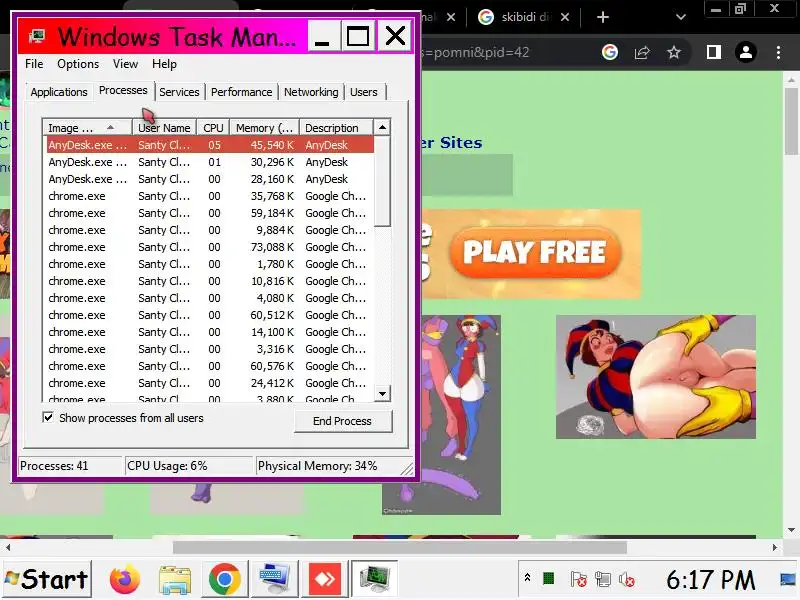The width and height of the screenshot is (800, 600).
Task: Open Chrome three-dot menu
Action: [x=778, y=52]
